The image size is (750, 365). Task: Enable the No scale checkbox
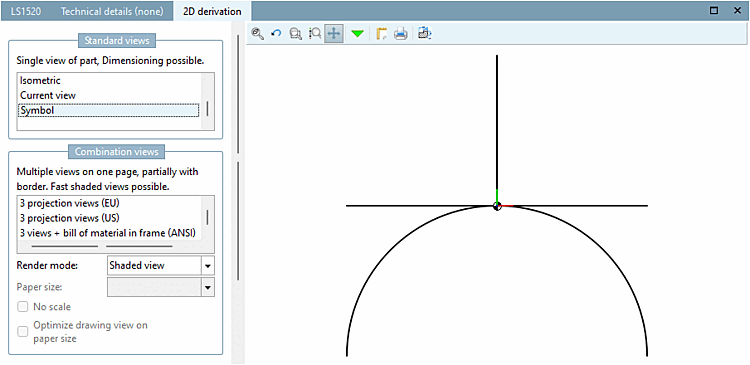point(22,307)
